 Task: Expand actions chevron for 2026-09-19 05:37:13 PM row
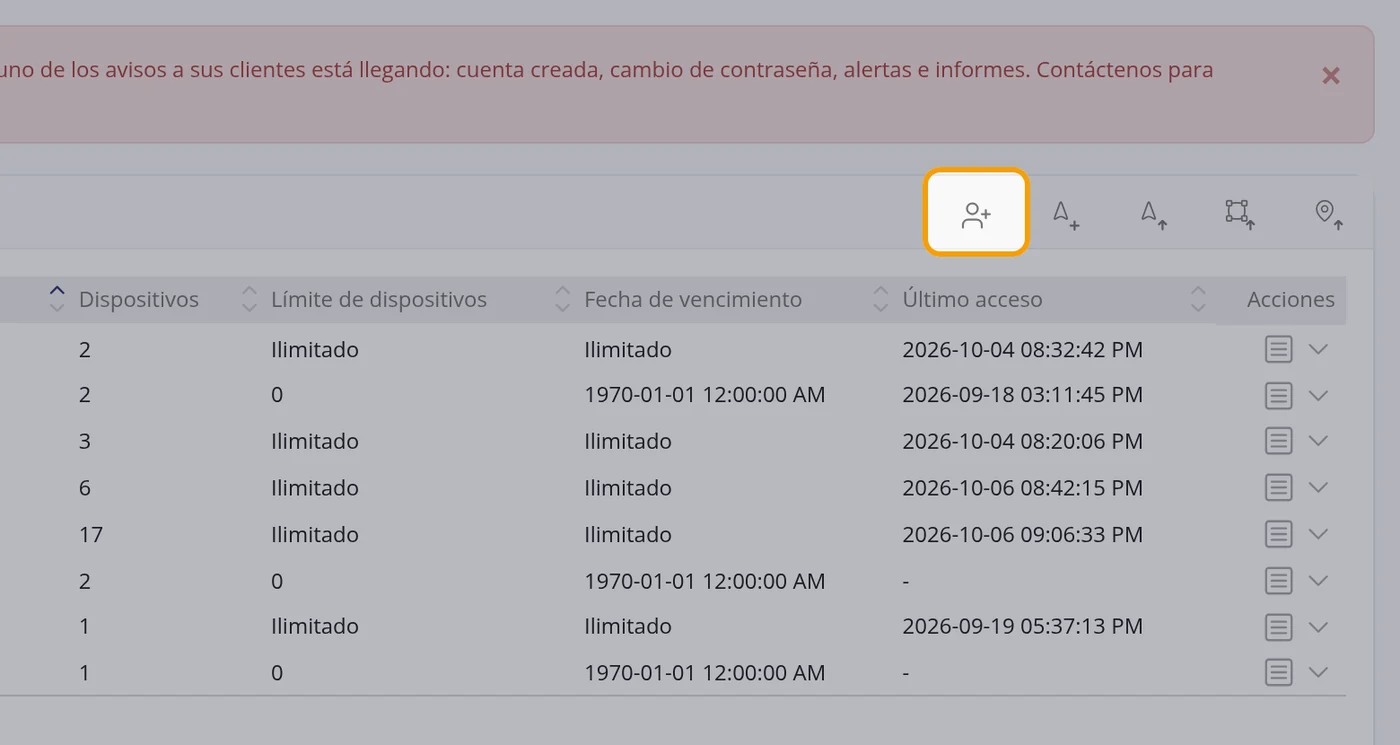(x=1318, y=627)
